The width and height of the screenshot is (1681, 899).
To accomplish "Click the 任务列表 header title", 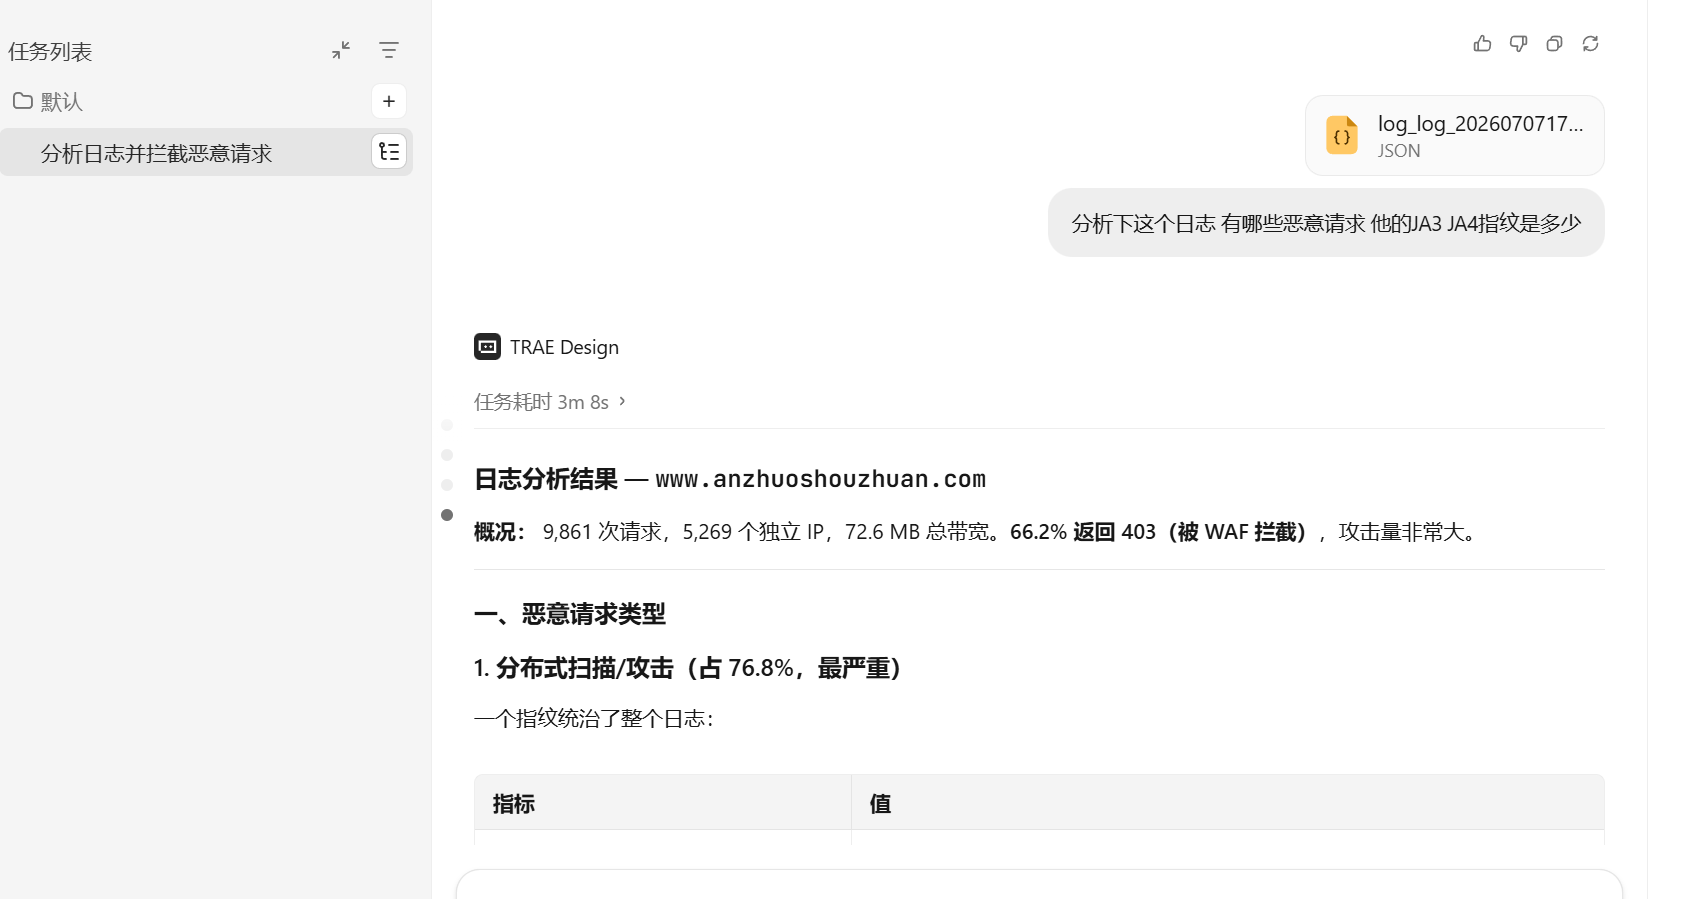I will pos(50,52).
